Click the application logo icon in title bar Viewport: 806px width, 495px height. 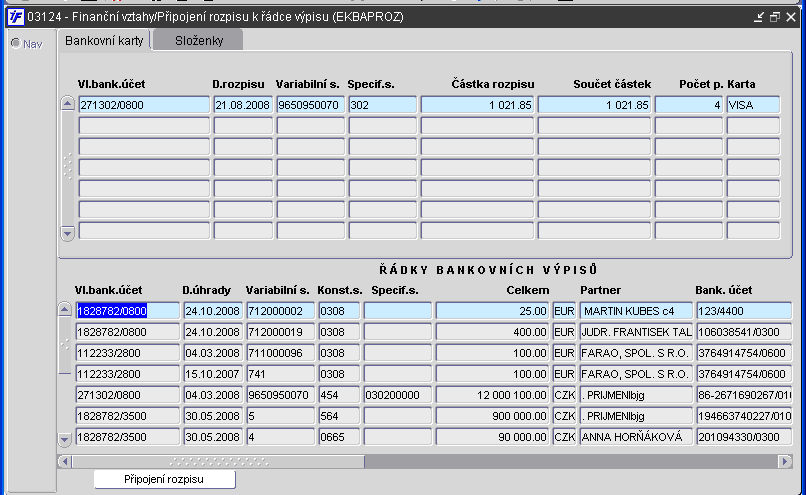pyautogui.click(x=16, y=17)
